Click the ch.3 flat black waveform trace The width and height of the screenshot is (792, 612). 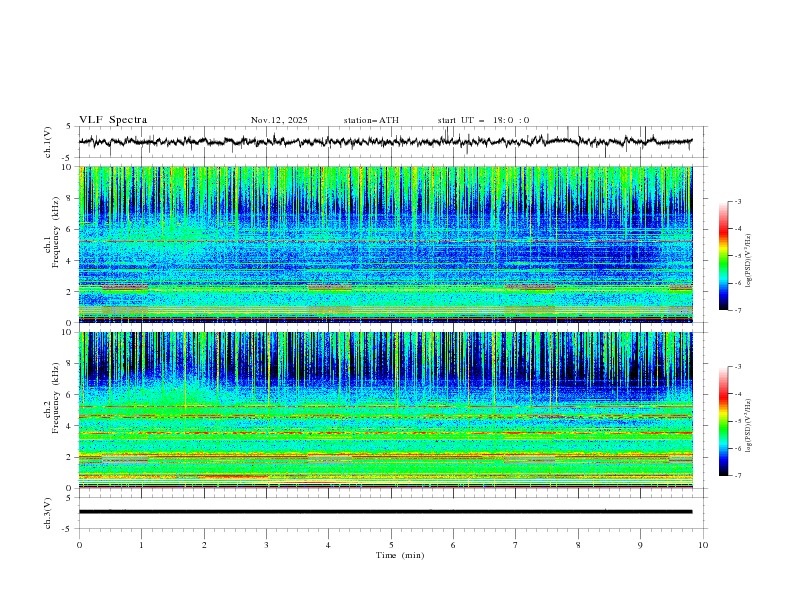(385, 512)
